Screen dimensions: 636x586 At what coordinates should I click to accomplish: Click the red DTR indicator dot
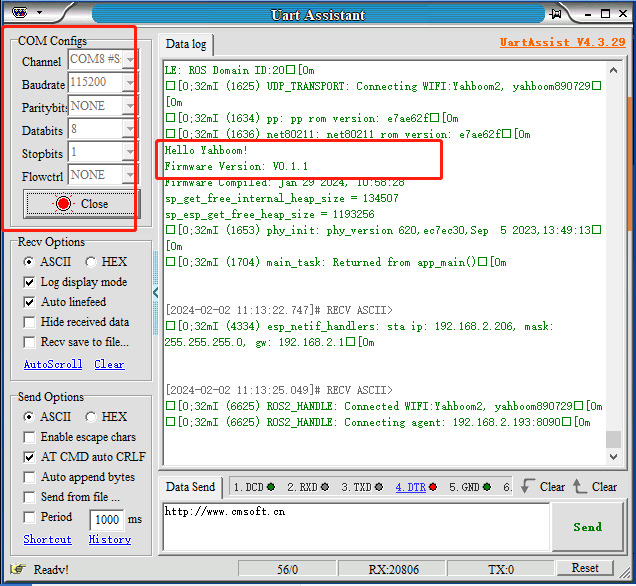pyautogui.click(x=433, y=487)
